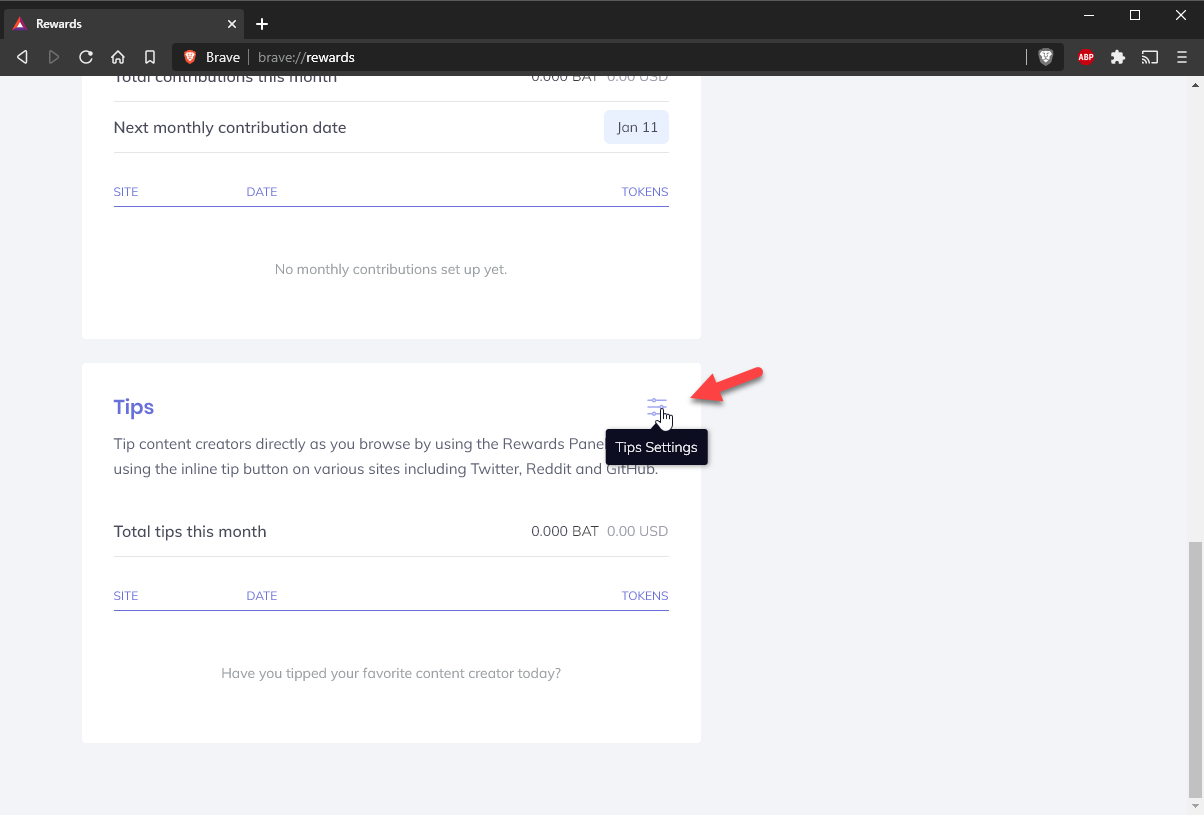The height and width of the screenshot is (815, 1204).
Task: Bookmark this page
Action: pyautogui.click(x=150, y=57)
